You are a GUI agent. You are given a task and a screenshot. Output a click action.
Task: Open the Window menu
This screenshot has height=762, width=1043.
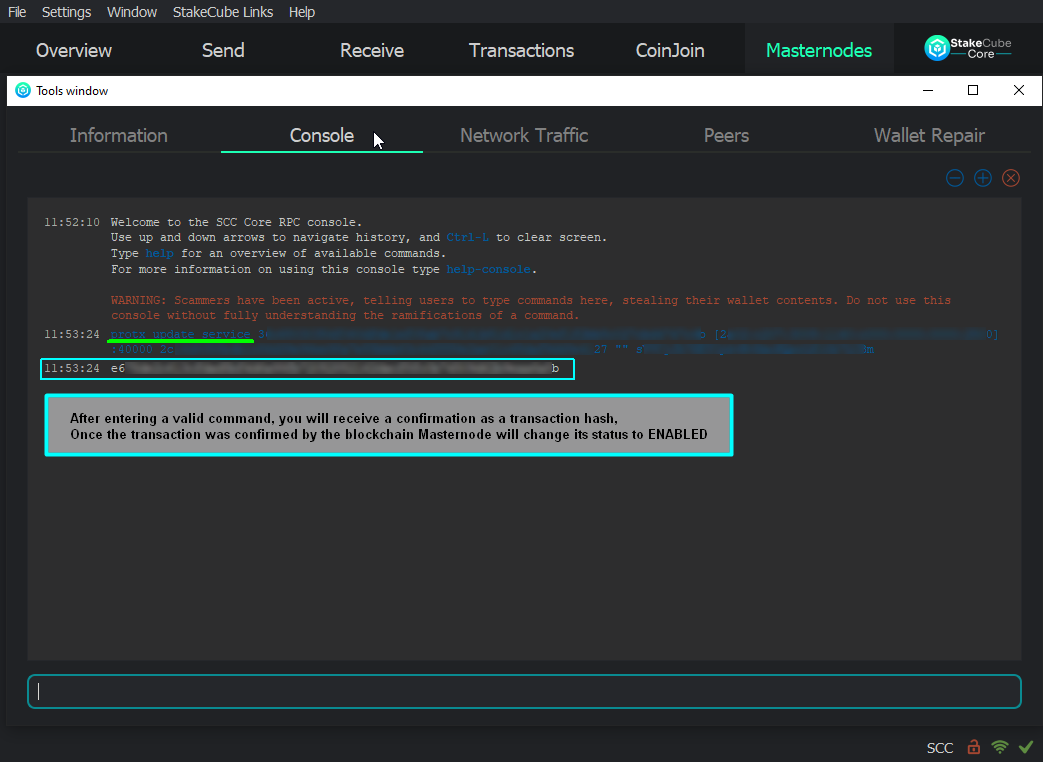132,12
